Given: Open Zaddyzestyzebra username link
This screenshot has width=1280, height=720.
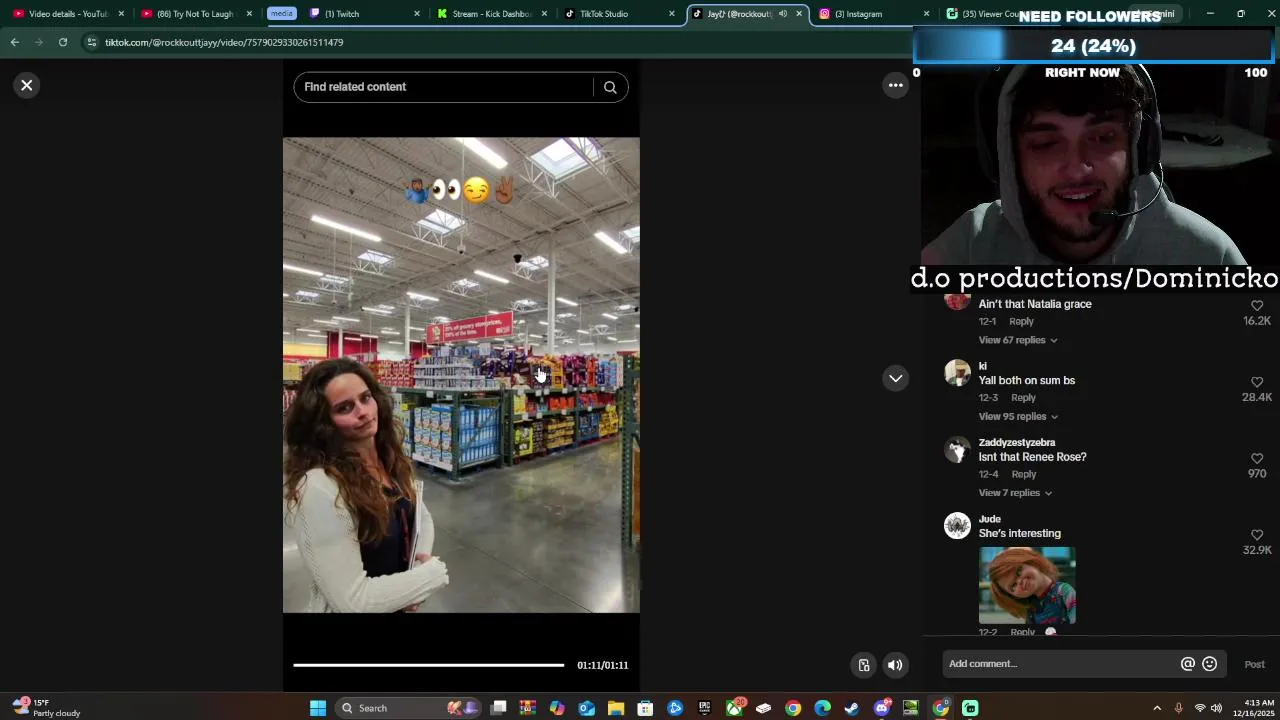Looking at the screenshot, I should click(x=1017, y=442).
